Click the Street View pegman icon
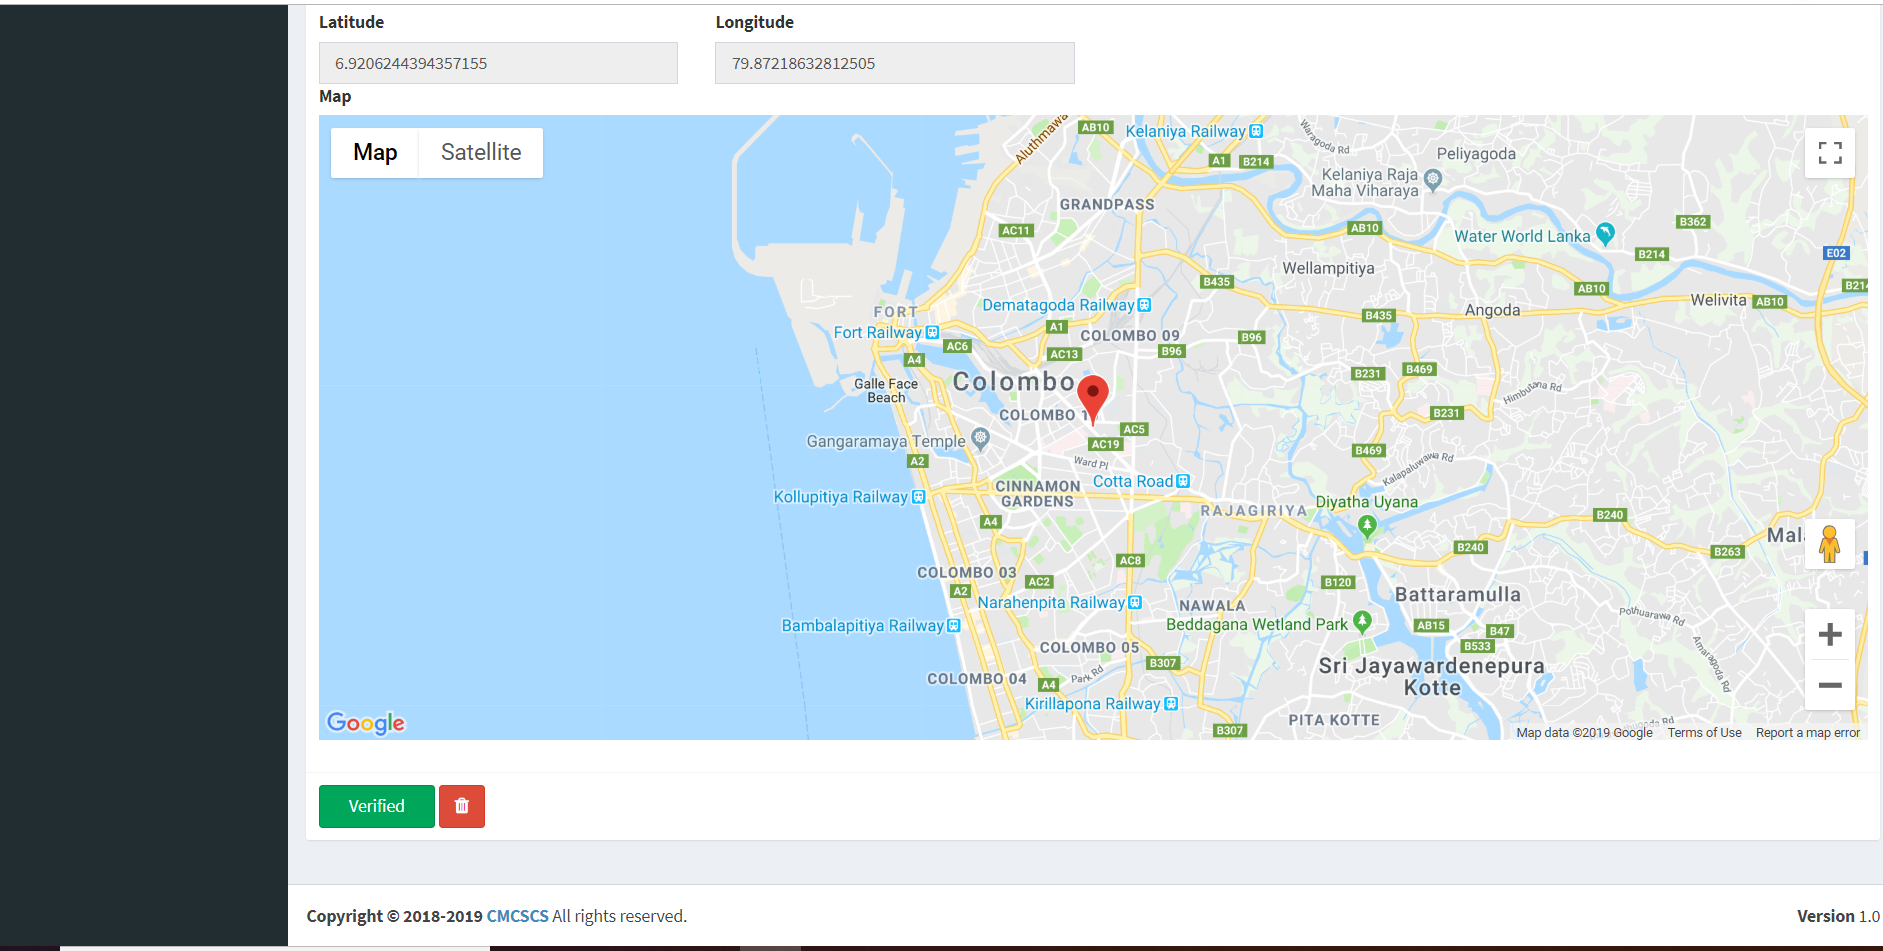The image size is (1883, 951). coord(1829,544)
